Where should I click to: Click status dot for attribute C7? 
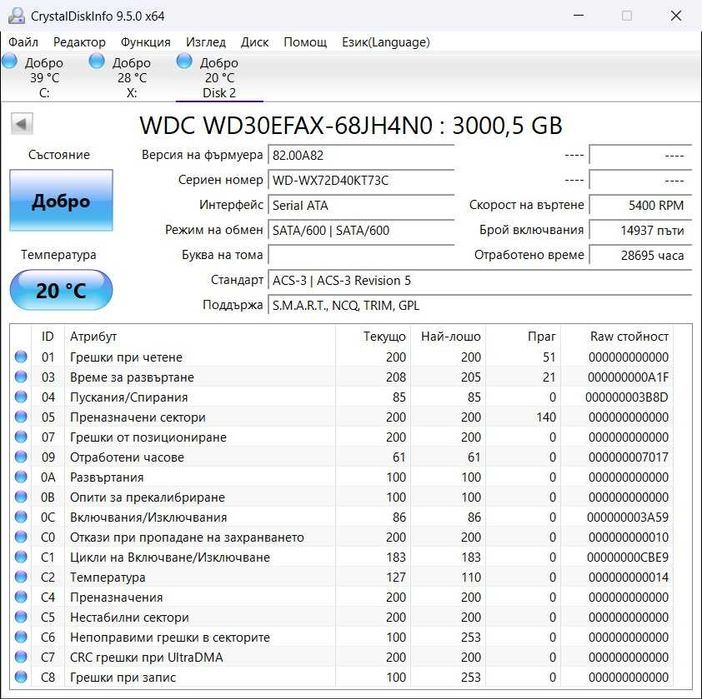[x=21, y=657]
